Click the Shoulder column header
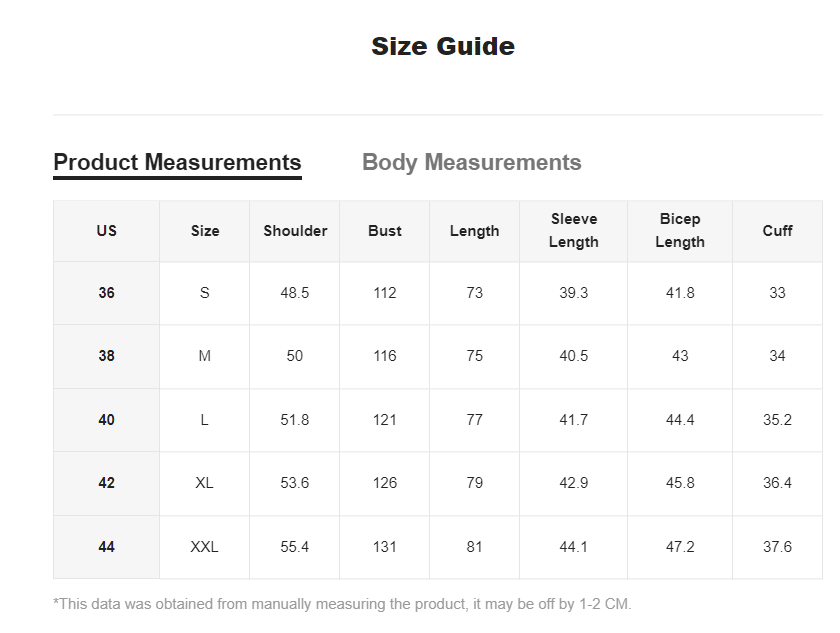Viewport: 840px width, 633px height. 295,231
